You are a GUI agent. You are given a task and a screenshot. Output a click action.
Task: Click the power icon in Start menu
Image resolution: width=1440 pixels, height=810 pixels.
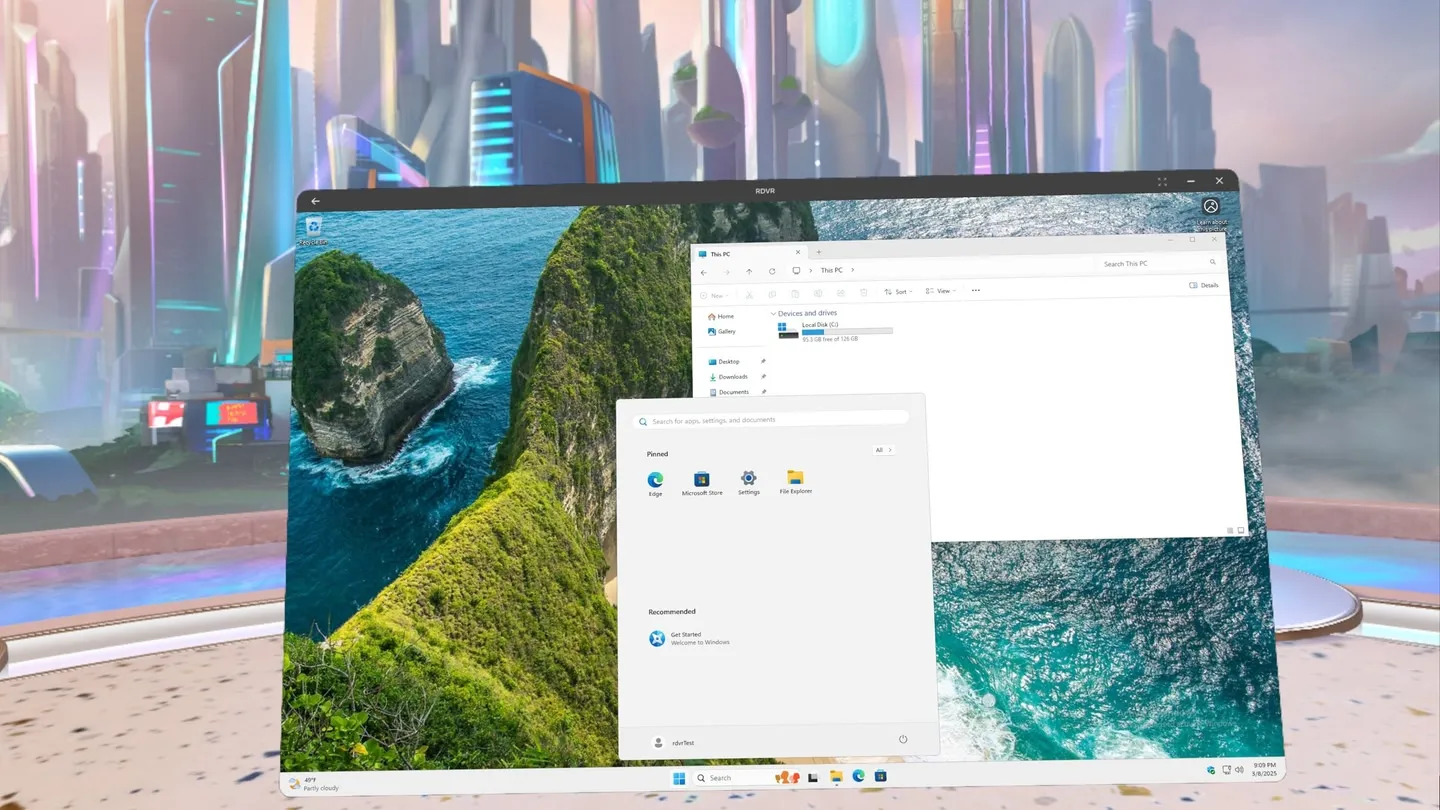[x=903, y=739]
